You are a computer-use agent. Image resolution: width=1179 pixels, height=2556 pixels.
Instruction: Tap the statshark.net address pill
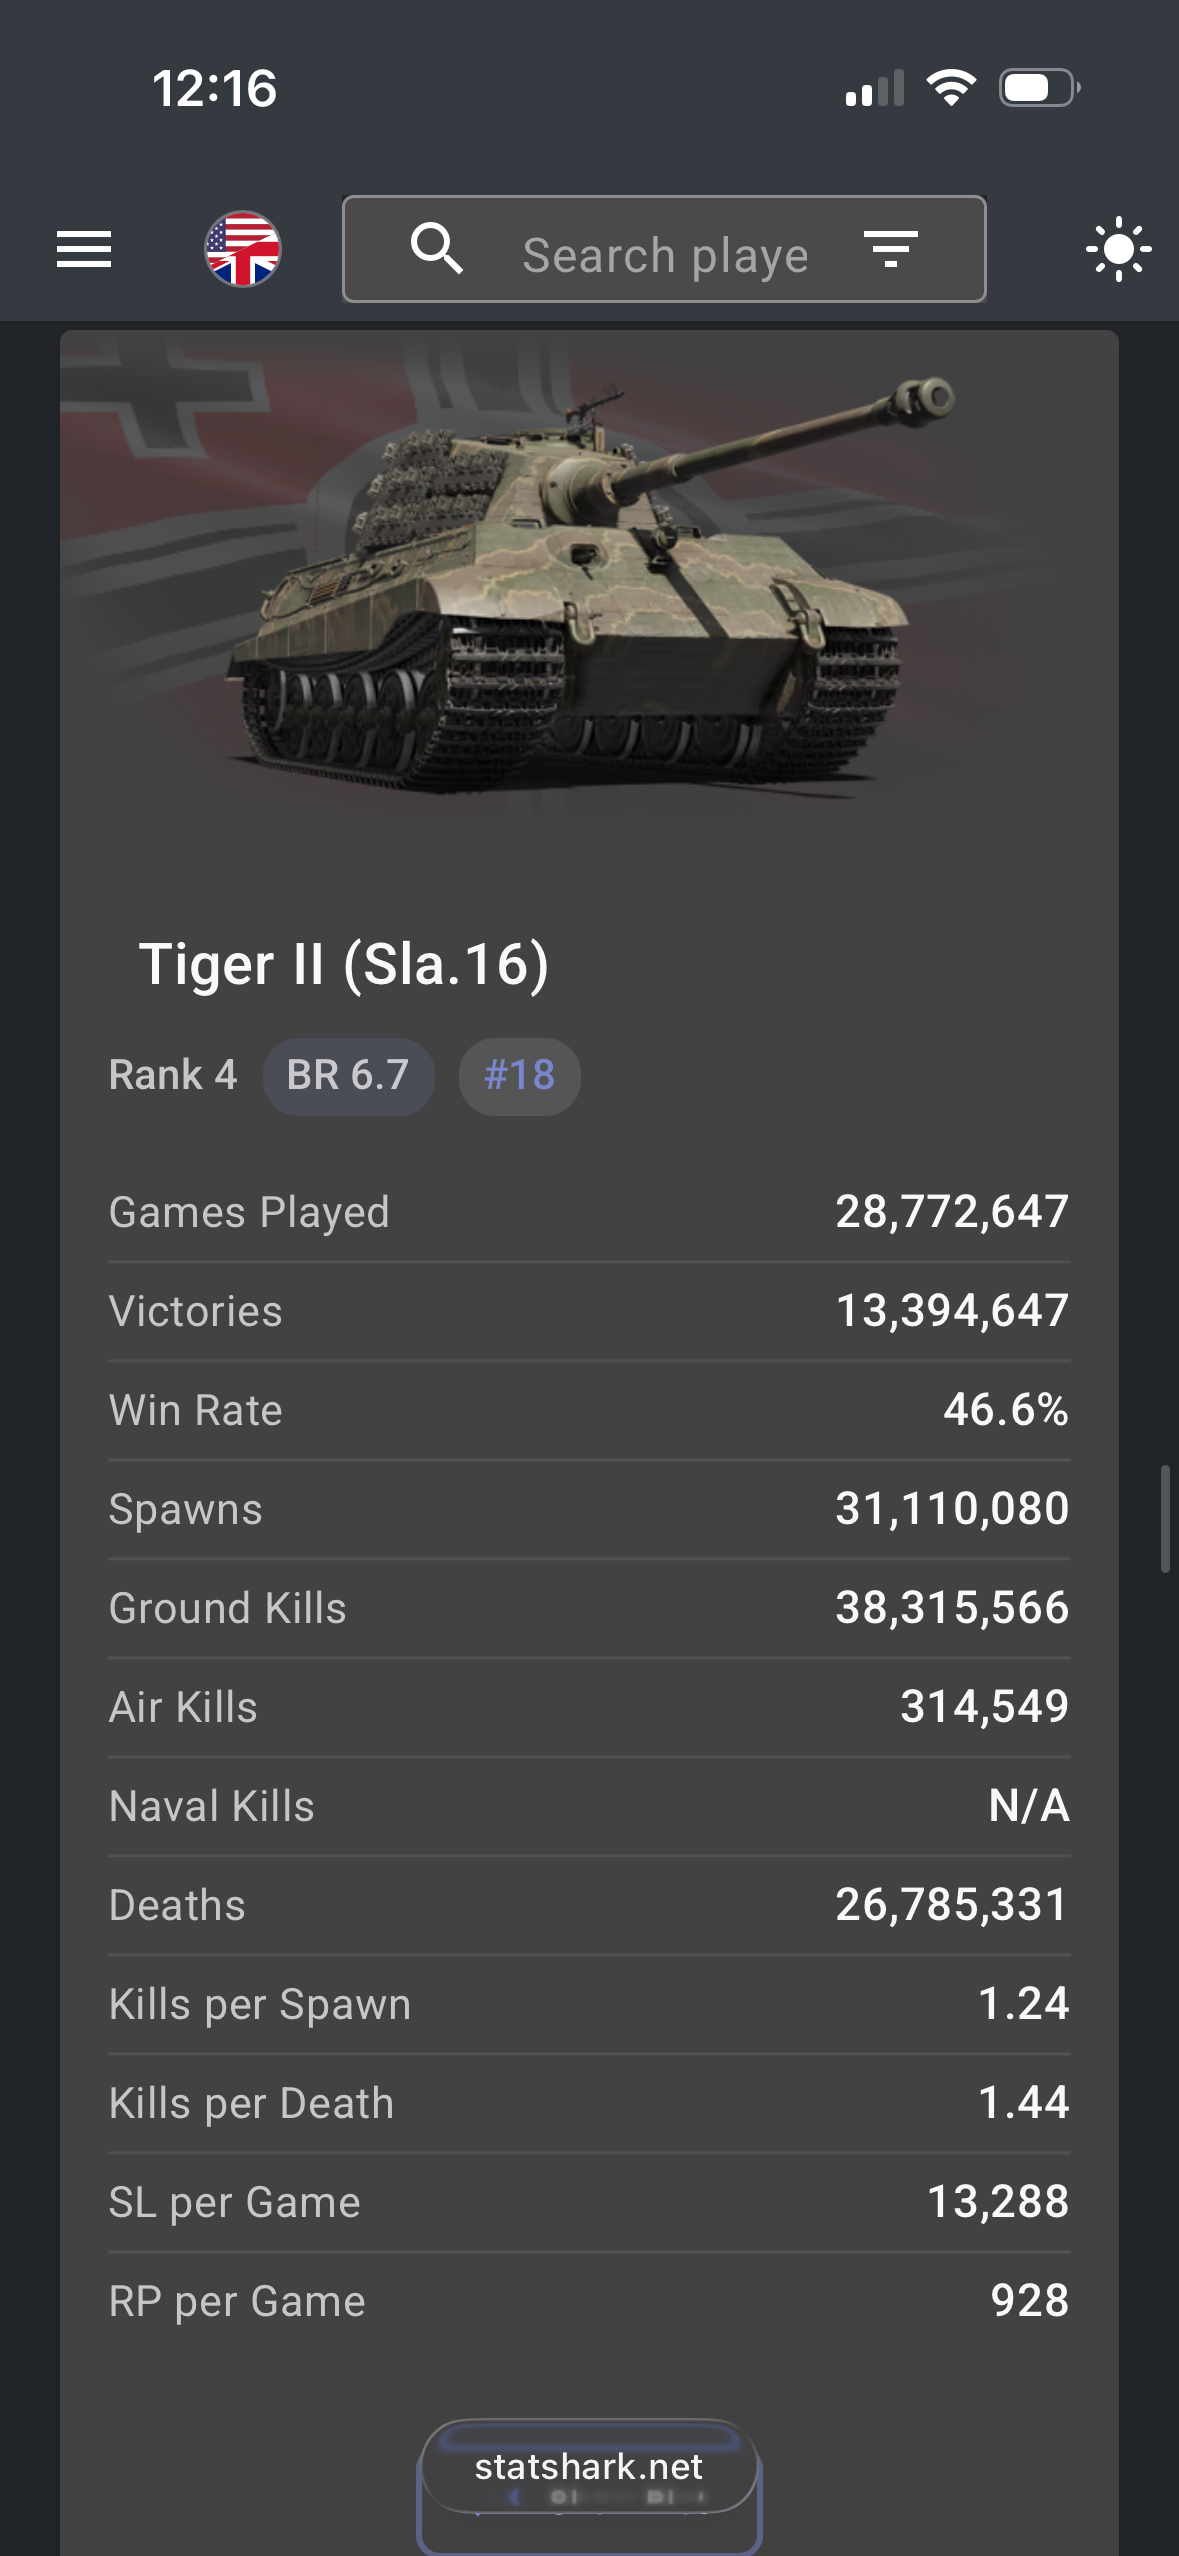589,2467
